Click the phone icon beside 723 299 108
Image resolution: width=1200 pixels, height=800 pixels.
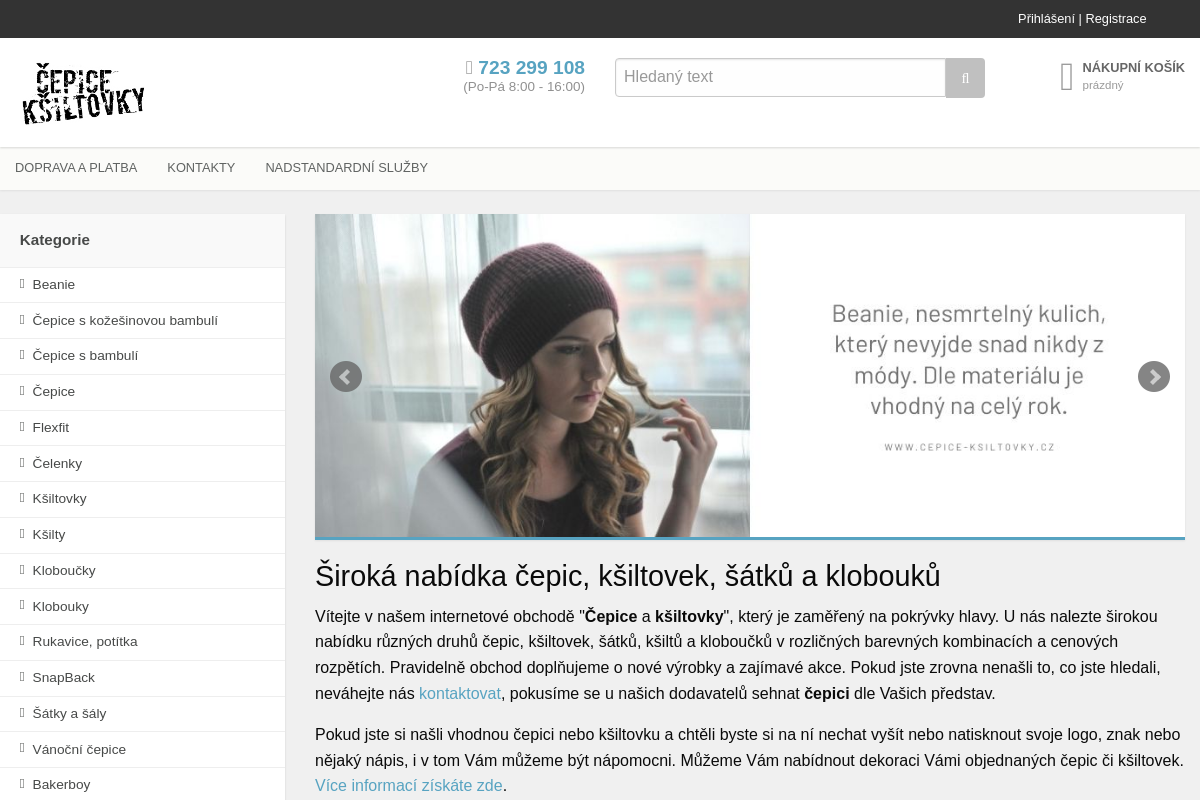tap(469, 68)
